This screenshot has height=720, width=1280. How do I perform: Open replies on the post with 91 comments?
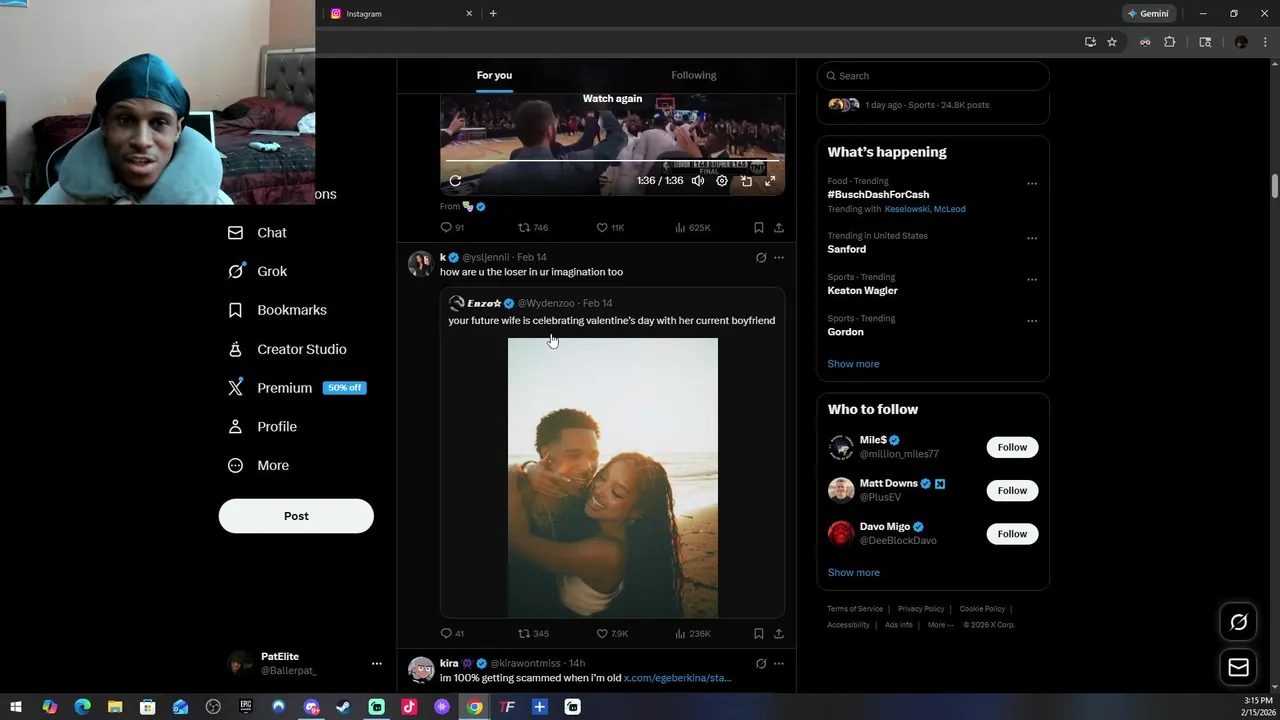tap(452, 228)
